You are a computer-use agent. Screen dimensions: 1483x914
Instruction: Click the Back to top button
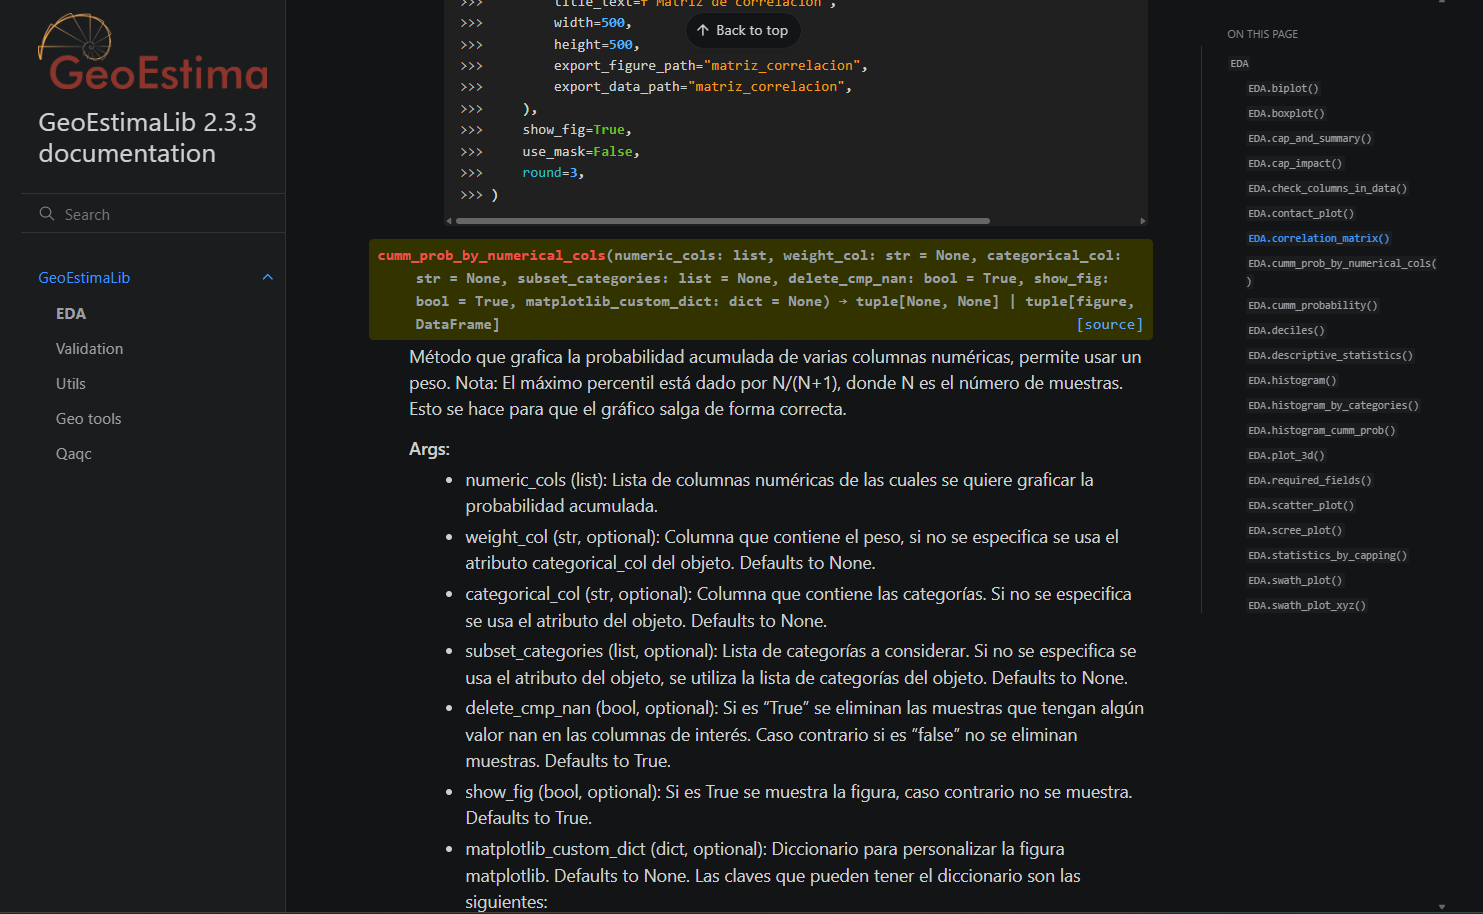[743, 30]
